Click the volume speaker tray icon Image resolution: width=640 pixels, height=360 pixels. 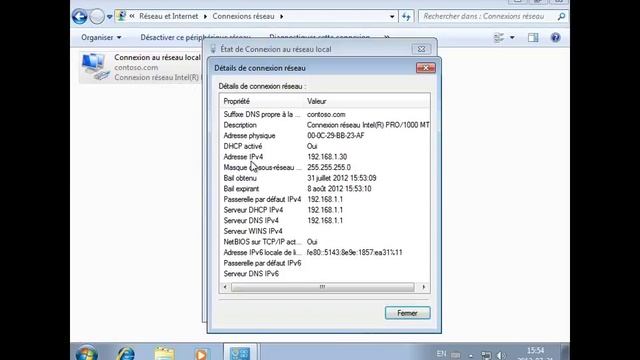(x=501, y=355)
